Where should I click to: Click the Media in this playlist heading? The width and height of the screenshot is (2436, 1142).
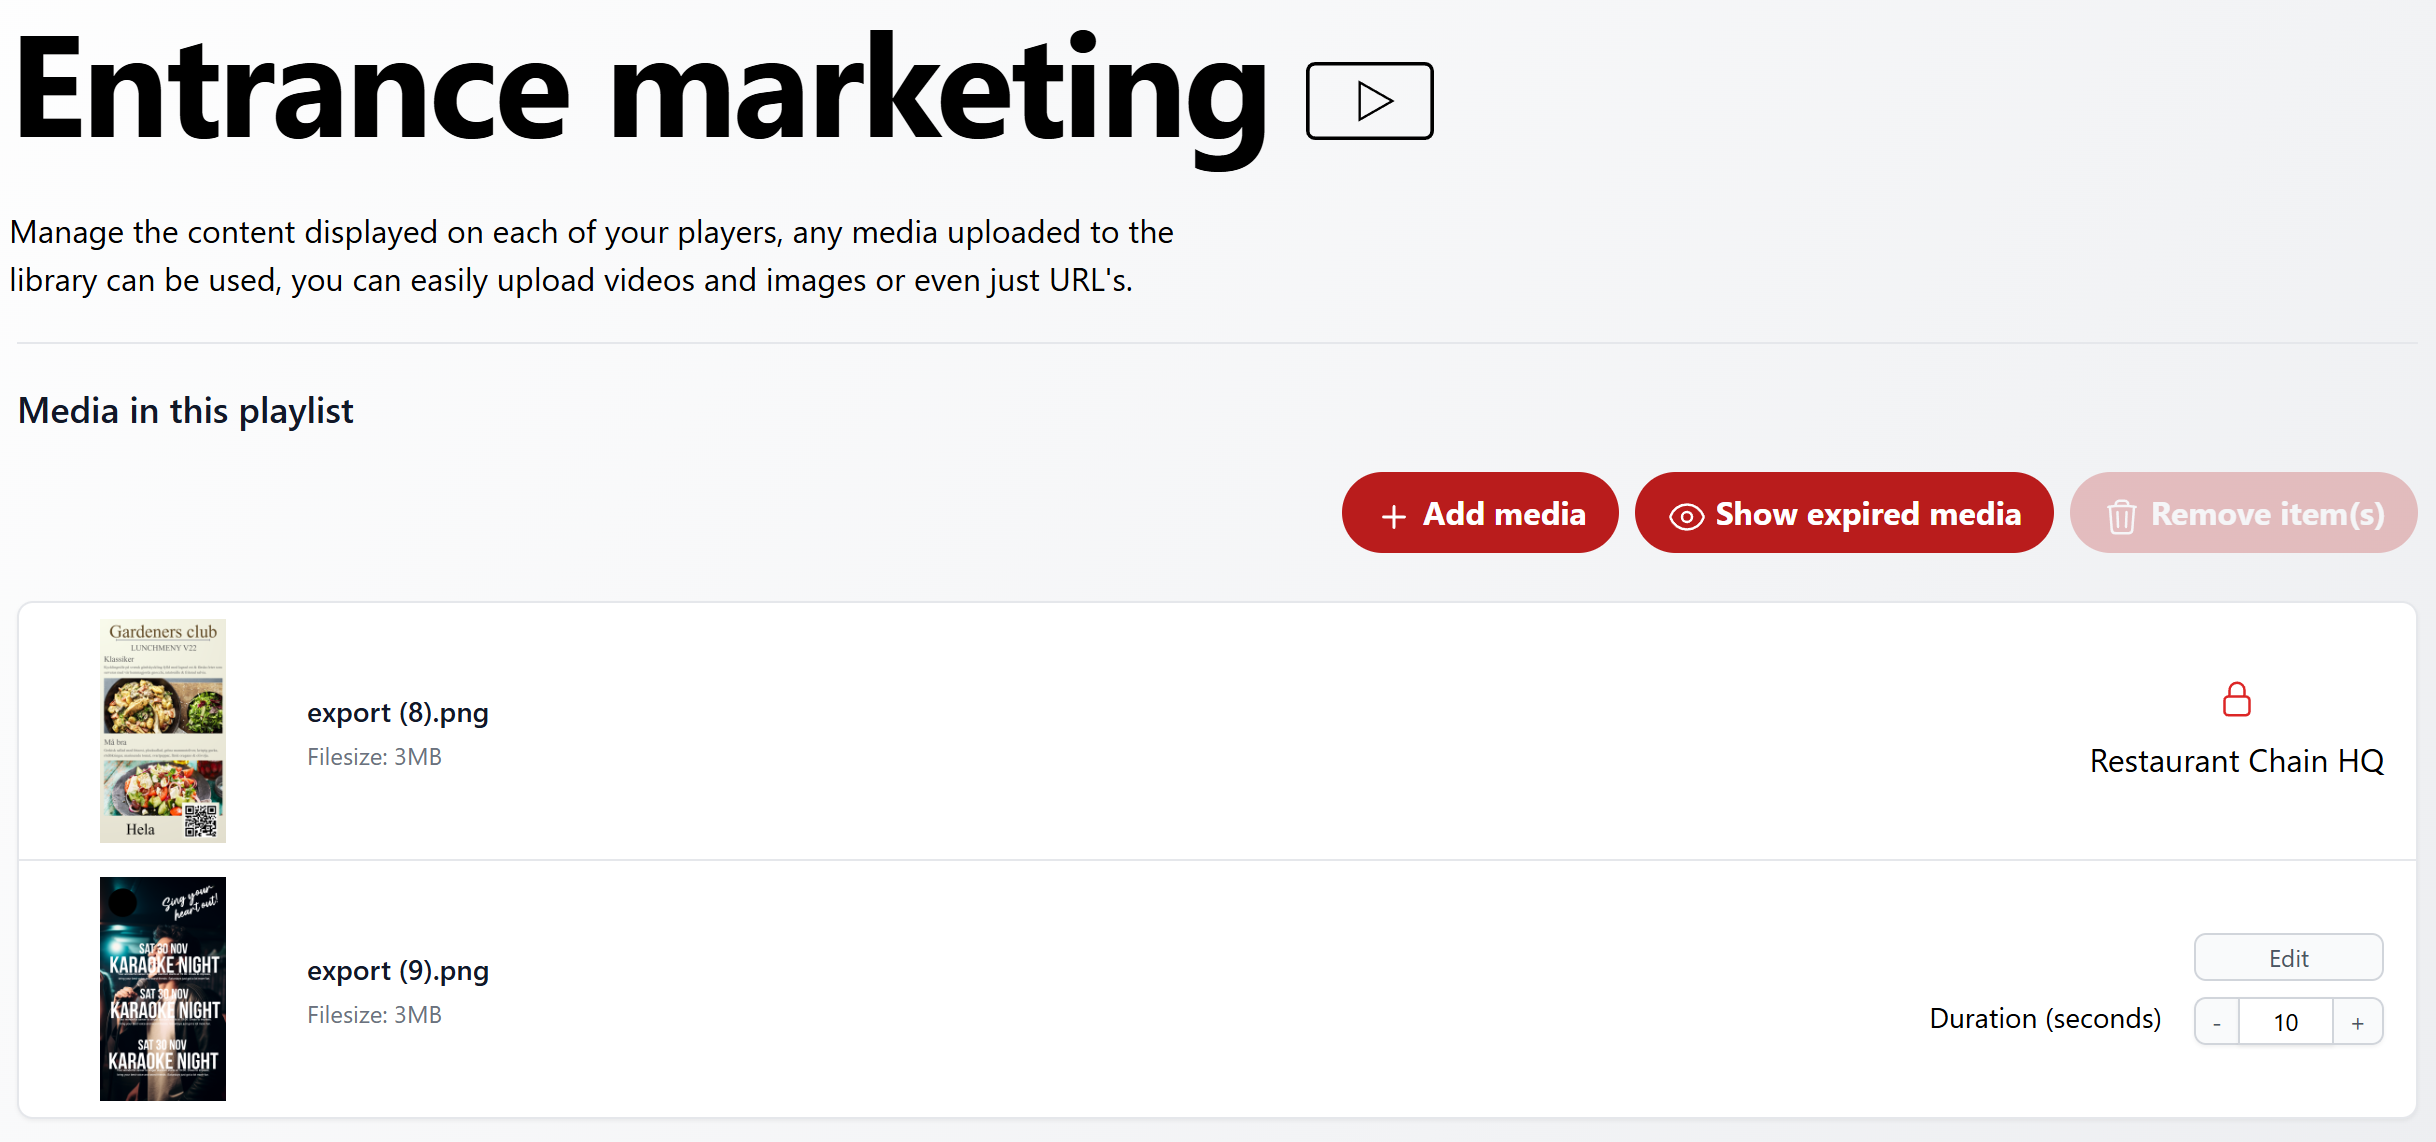coord(186,411)
